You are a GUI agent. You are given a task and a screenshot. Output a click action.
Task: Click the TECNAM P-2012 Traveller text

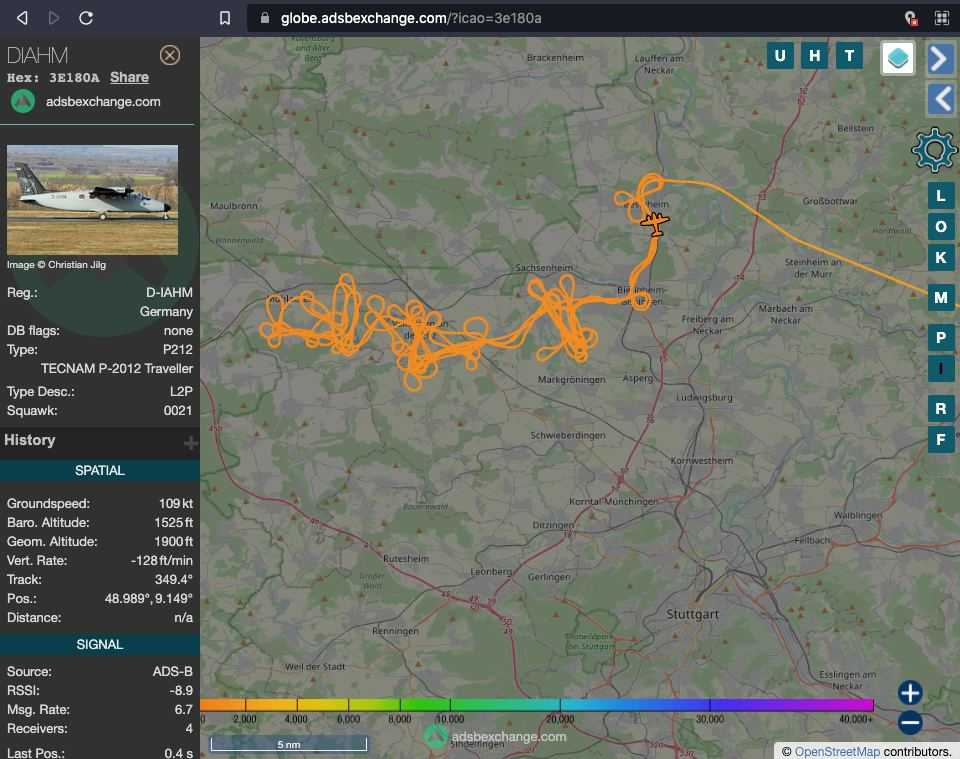(x=117, y=368)
